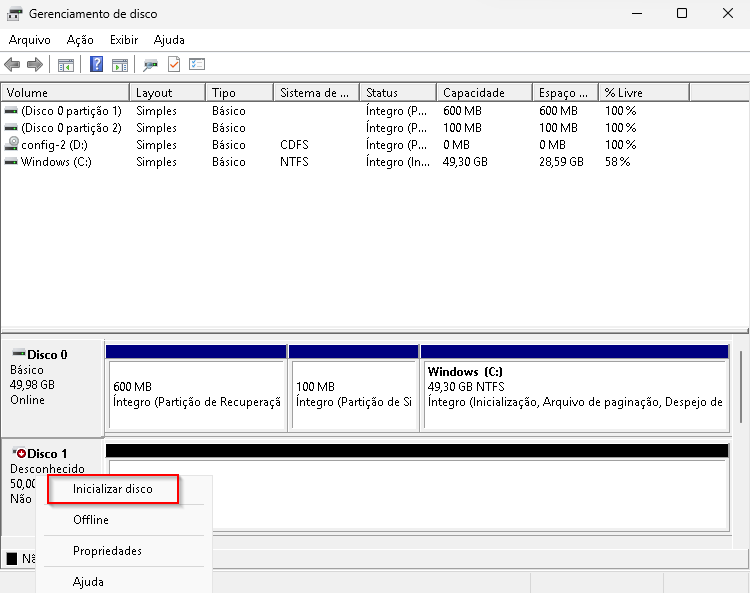The height and width of the screenshot is (593, 750).
Task: Click the Disco 0 disk label
Action: tap(47, 354)
